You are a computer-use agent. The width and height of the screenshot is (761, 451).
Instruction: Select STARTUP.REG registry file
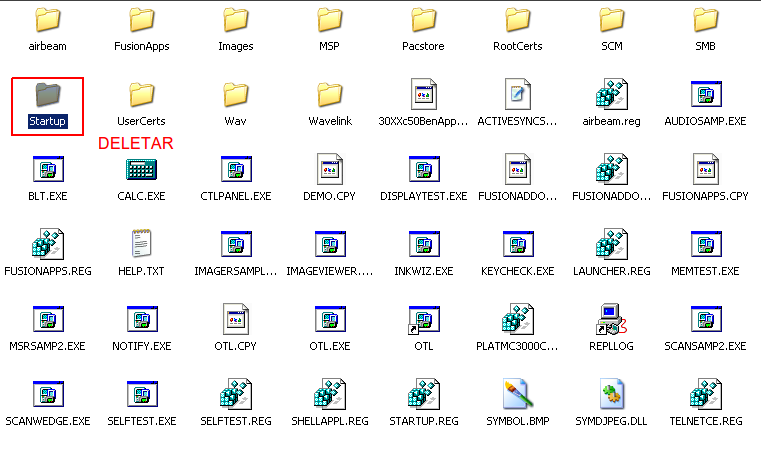point(424,394)
